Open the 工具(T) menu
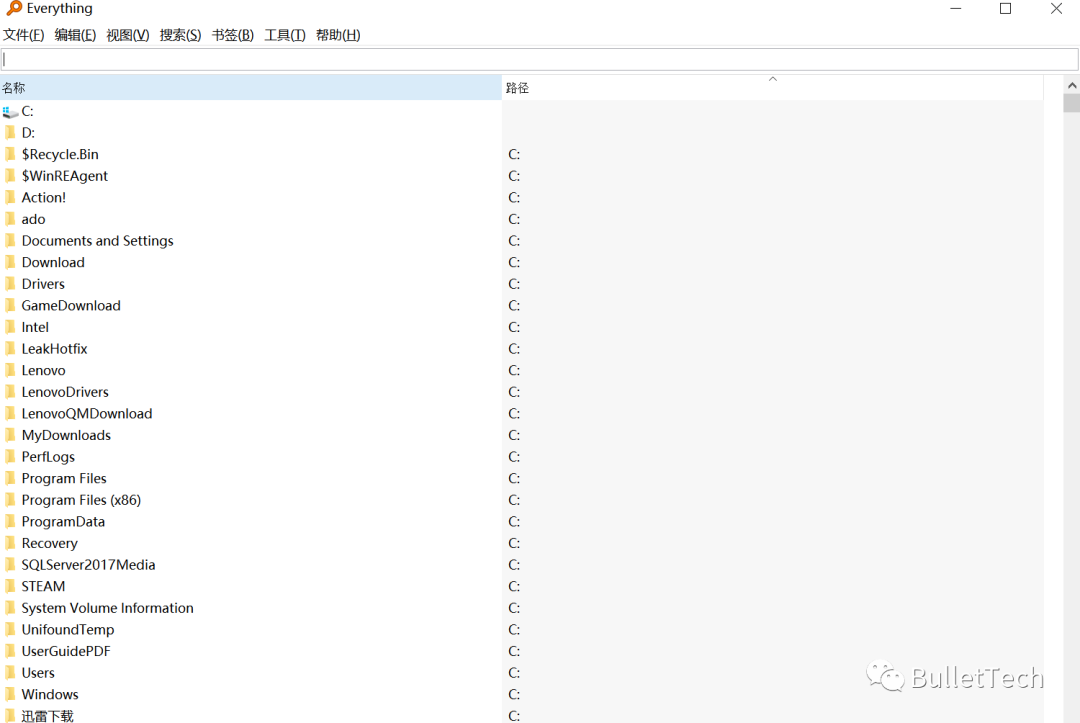Viewport: 1080px width, 723px height. pyautogui.click(x=285, y=35)
